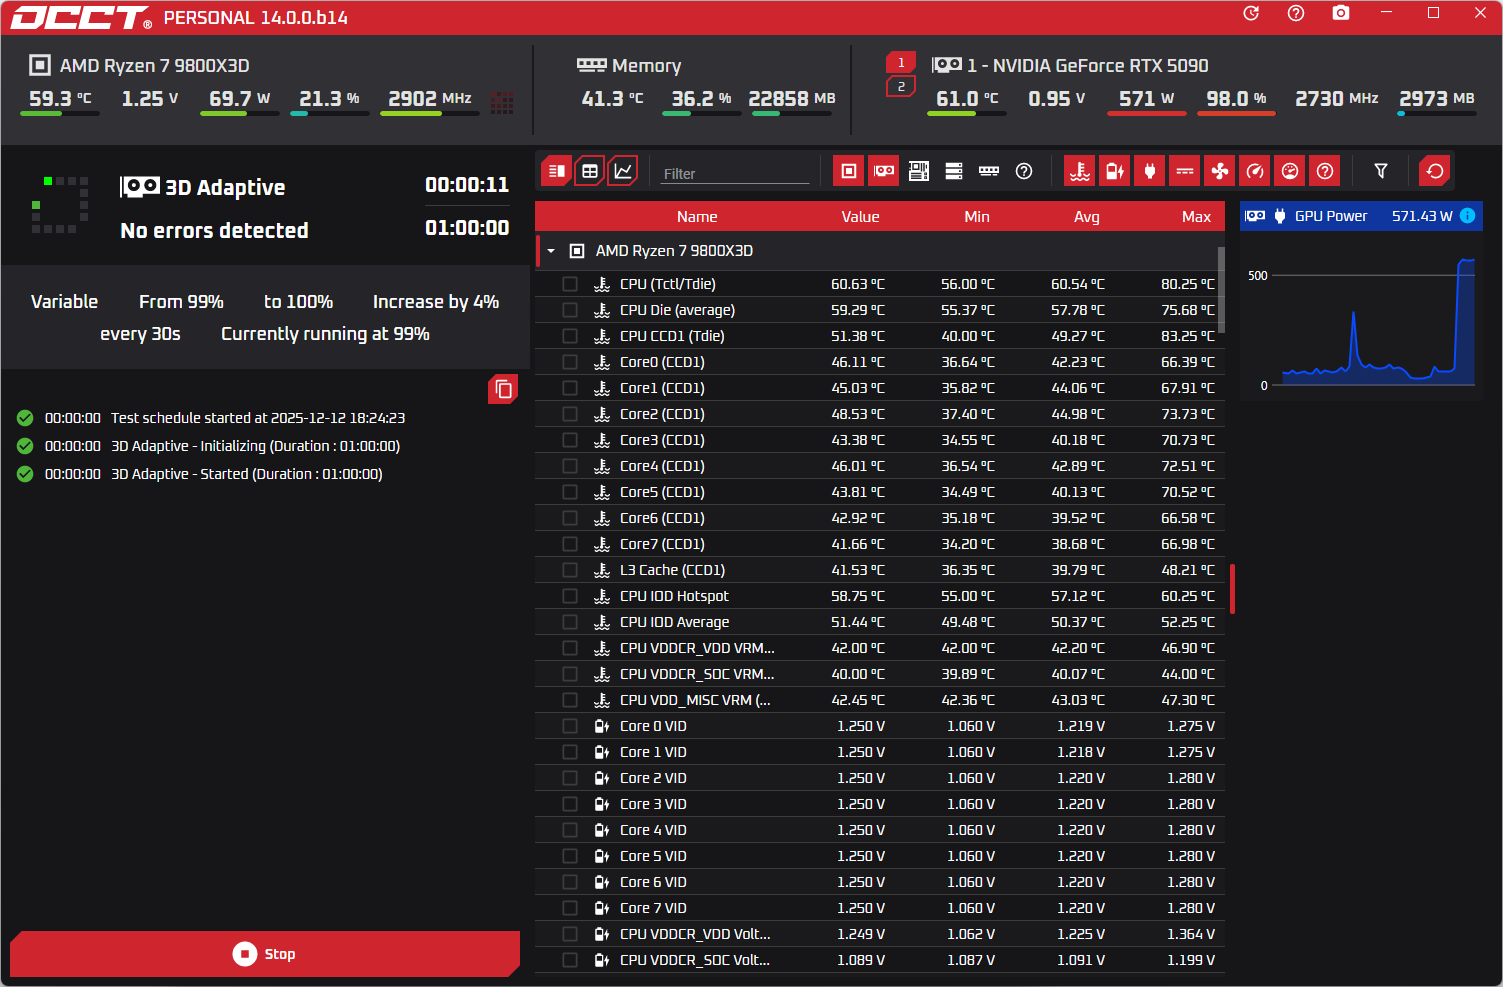Viewport: 1503px width, 987px height.
Task: Click the Core 4 VID row name
Action: [653, 830]
